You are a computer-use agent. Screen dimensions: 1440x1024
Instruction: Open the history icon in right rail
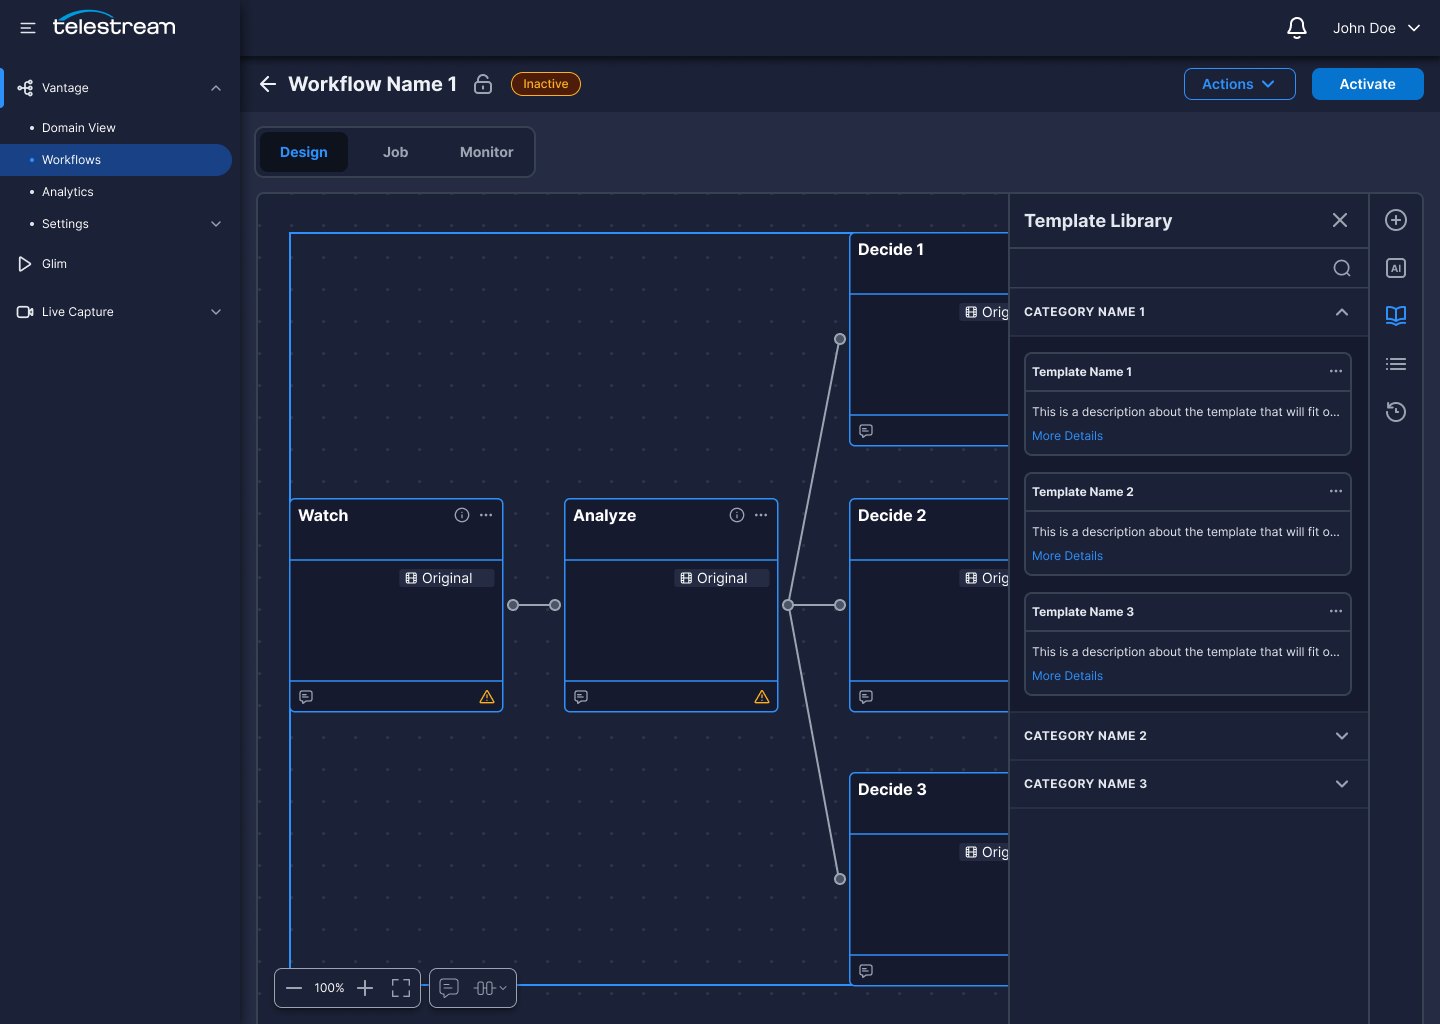tap(1396, 412)
